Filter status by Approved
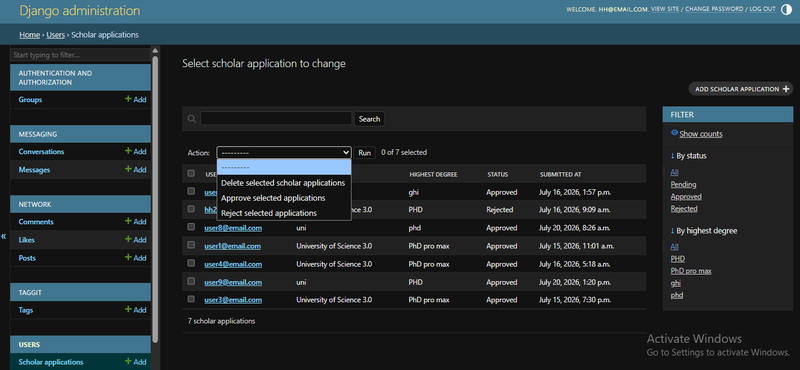The height and width of the screenshot is (370, 800). coord(686,196)
